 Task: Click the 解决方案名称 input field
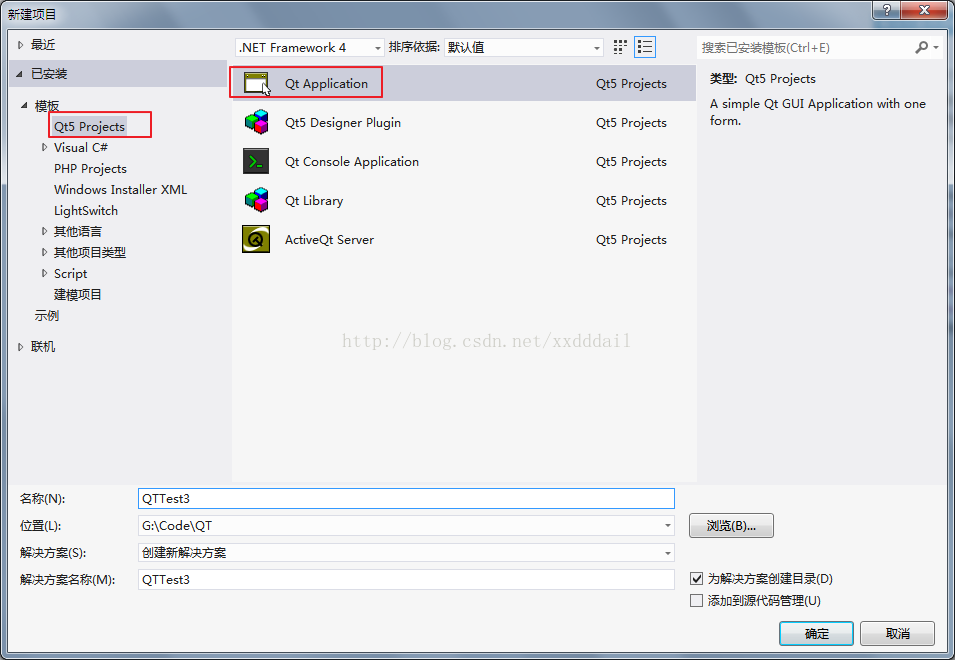click(406, 580)
